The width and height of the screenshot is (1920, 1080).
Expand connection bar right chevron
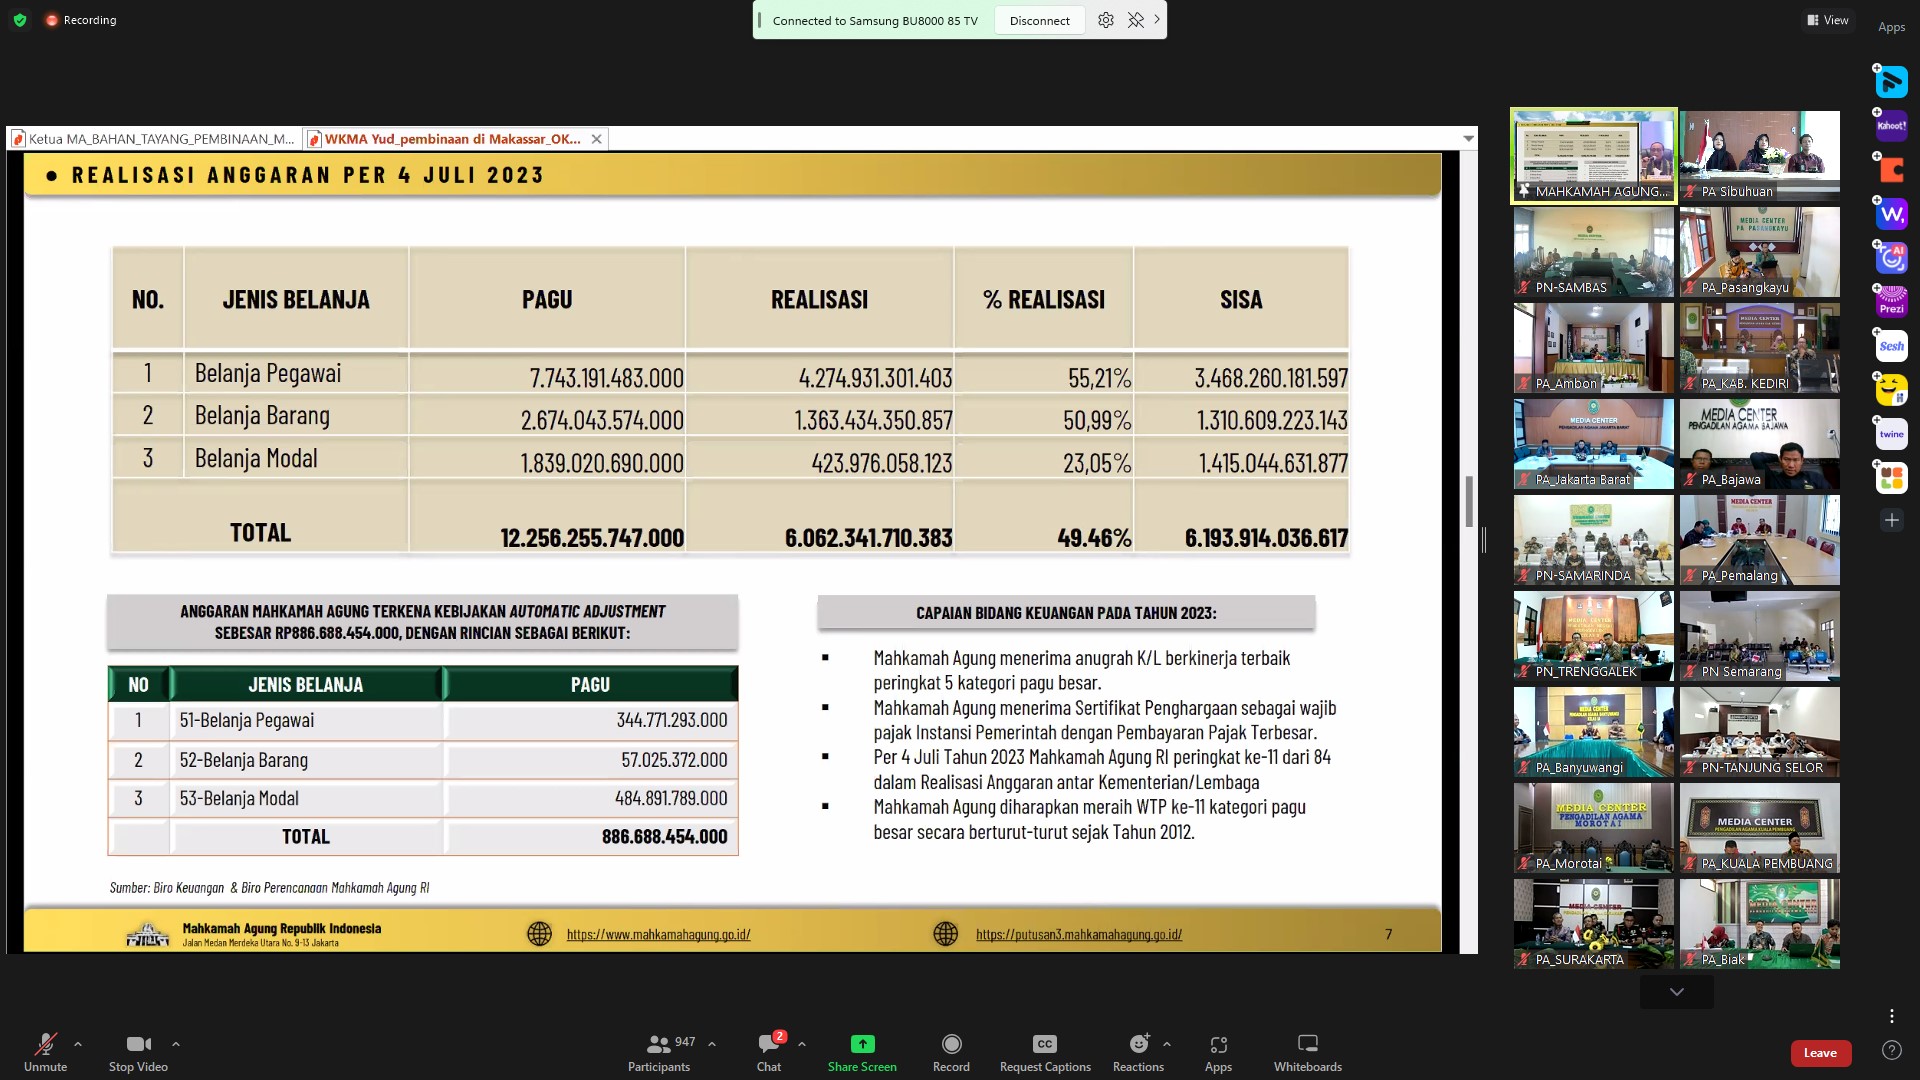click(x=1157, y=19)
